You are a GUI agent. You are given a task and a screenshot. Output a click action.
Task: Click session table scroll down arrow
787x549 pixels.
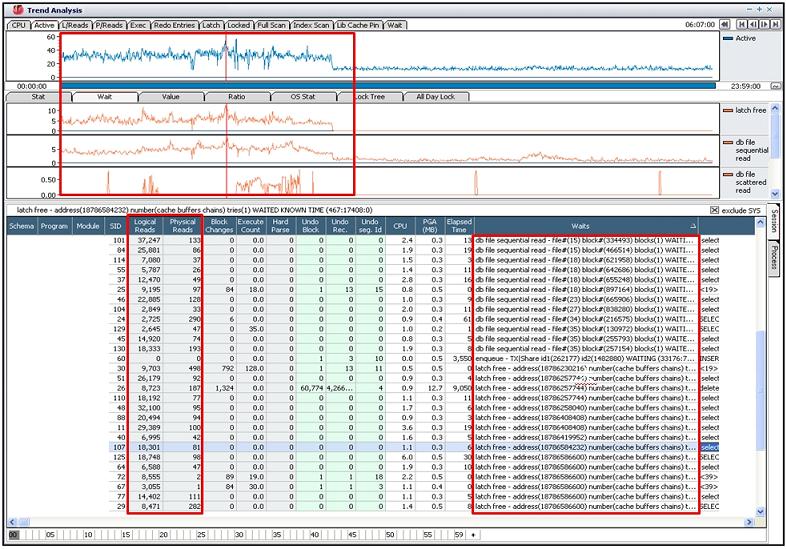tap(760, 511)
